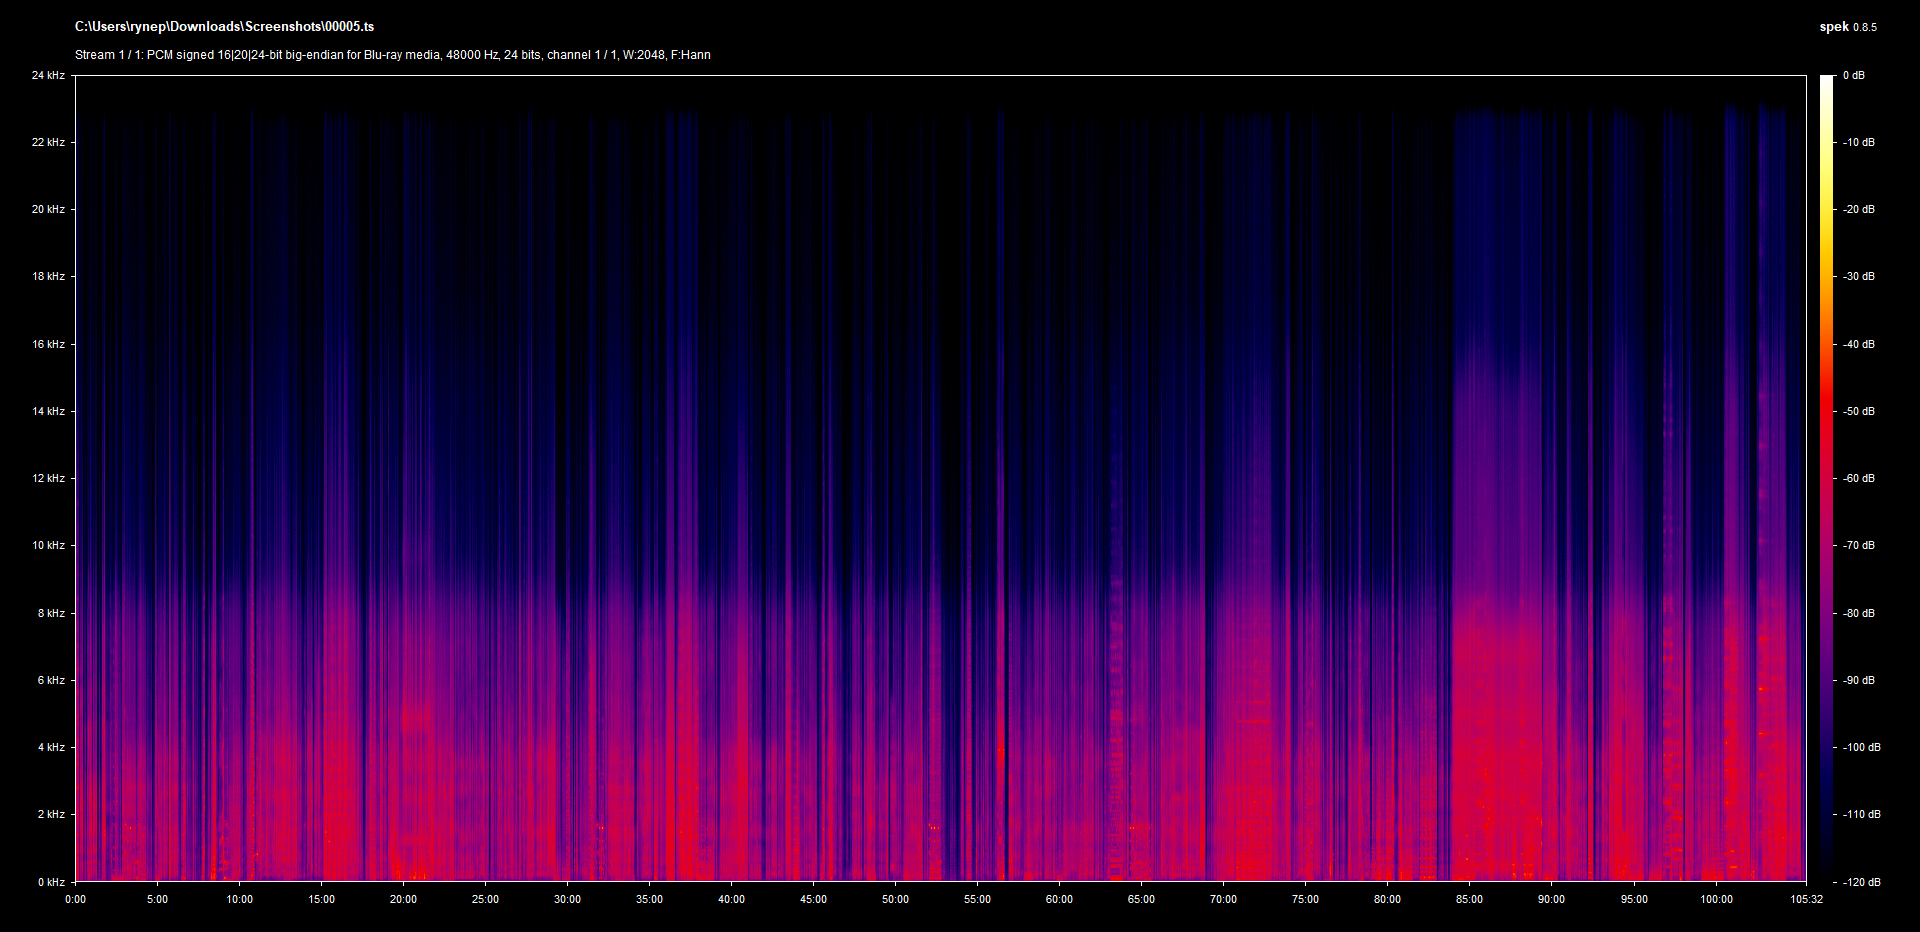
Task: Click the 16 kHz frequency axis label
Action: [x=48, y=344]
